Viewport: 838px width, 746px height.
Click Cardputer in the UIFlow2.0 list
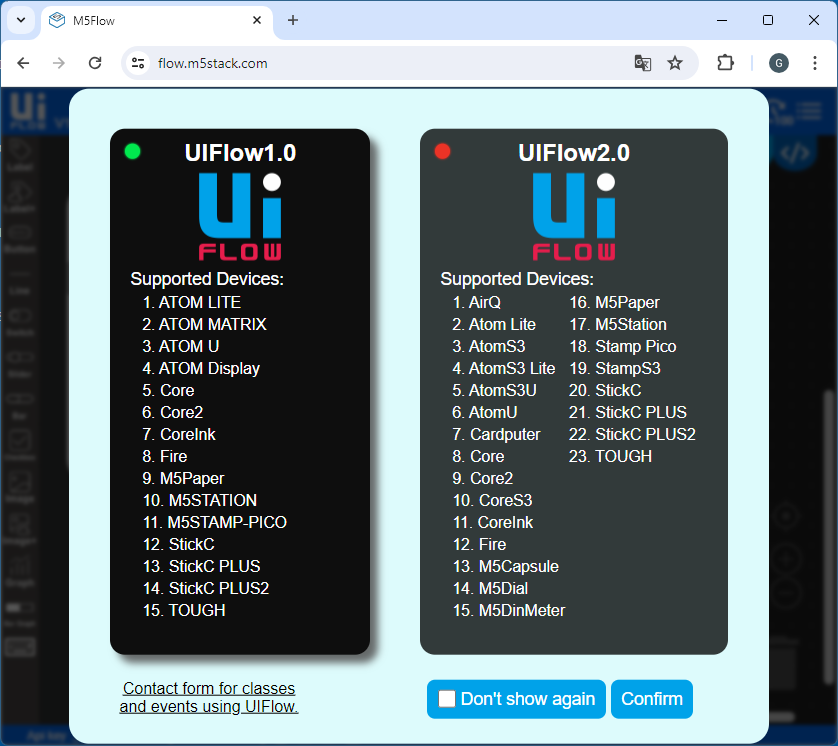tap(505, 434)
